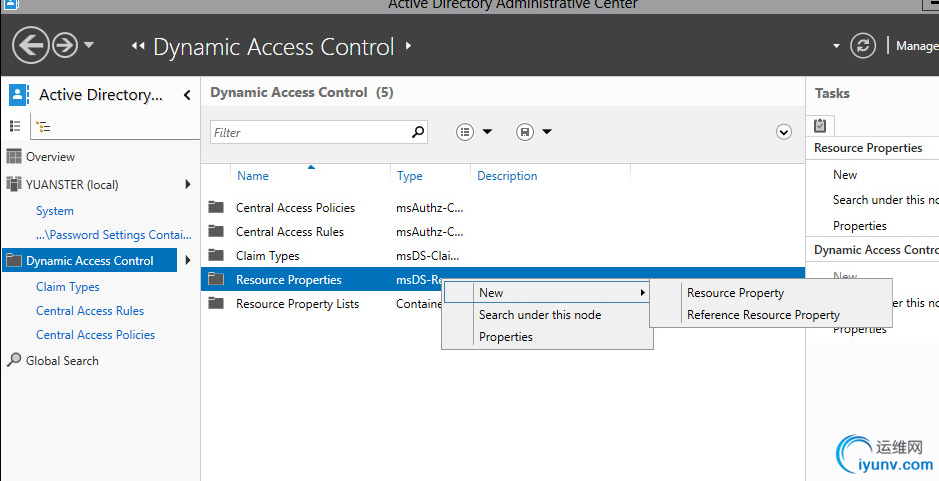Screen dimensions: 939x481
Task: Click the list view options icon
Action: click(x=465, y=132)
